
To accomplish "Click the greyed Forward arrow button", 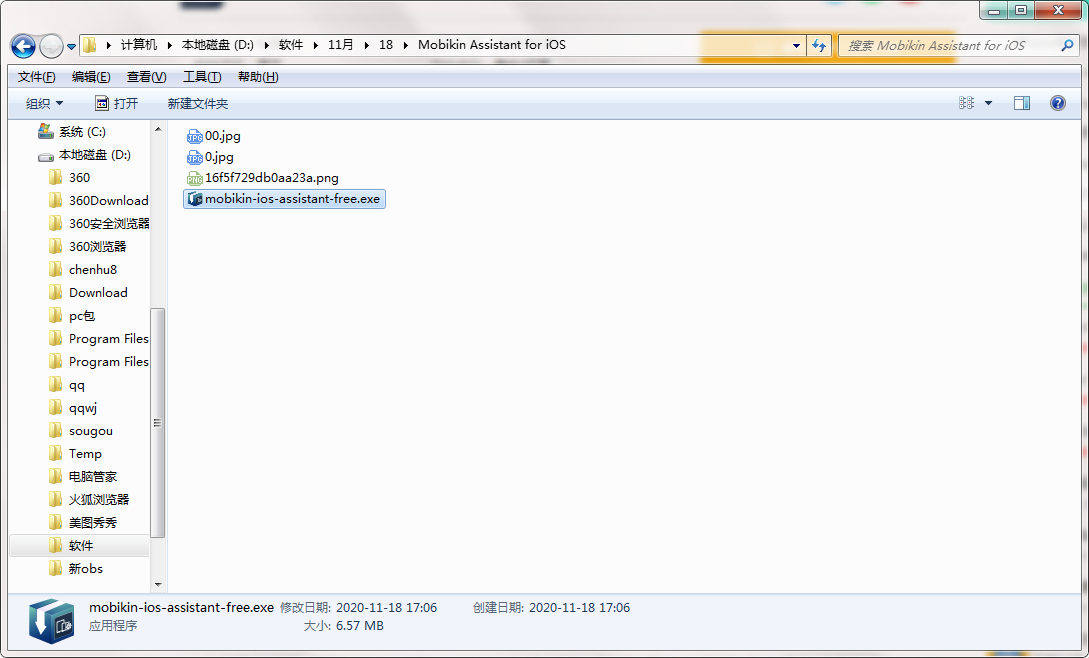I will (51, 47).
